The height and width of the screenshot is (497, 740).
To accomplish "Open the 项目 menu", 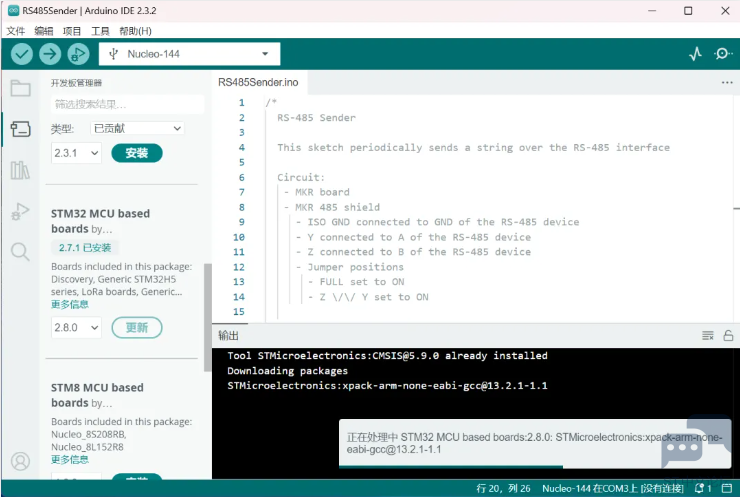I will (72, 31).
